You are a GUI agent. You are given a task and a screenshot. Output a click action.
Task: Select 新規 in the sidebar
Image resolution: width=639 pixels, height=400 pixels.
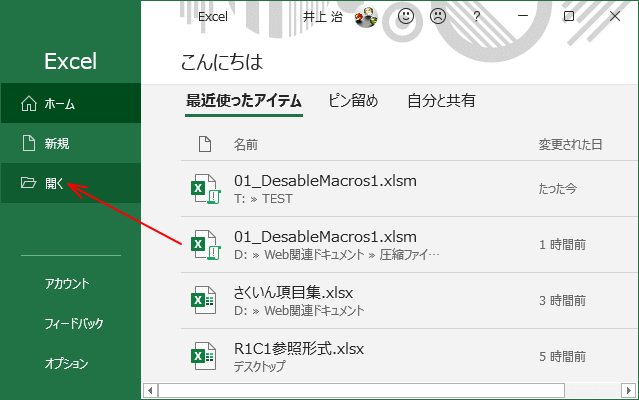point(71,143)
